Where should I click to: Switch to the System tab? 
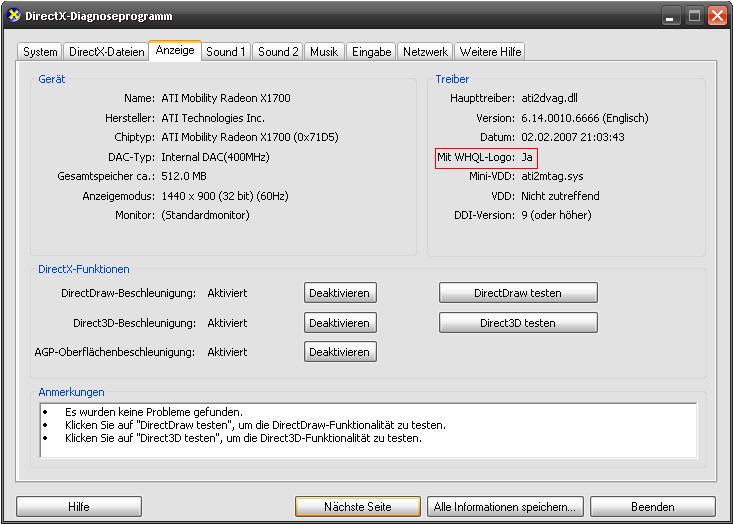tap(40, 52)
